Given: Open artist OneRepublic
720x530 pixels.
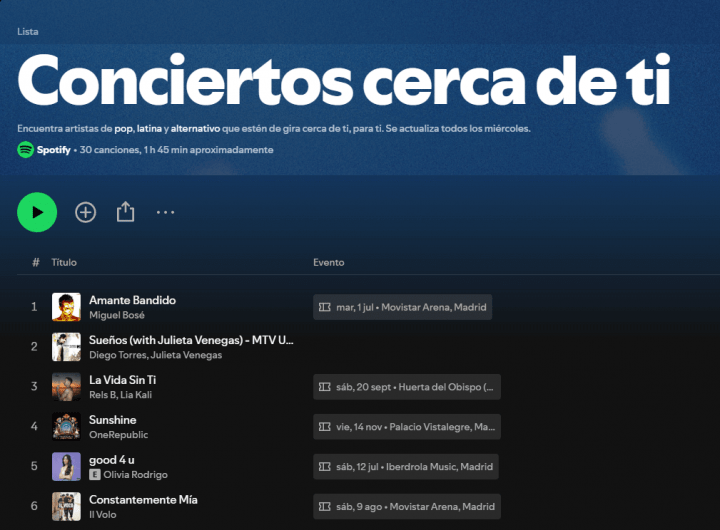Looking at the screenshot, I should click(x=118, y=435).
